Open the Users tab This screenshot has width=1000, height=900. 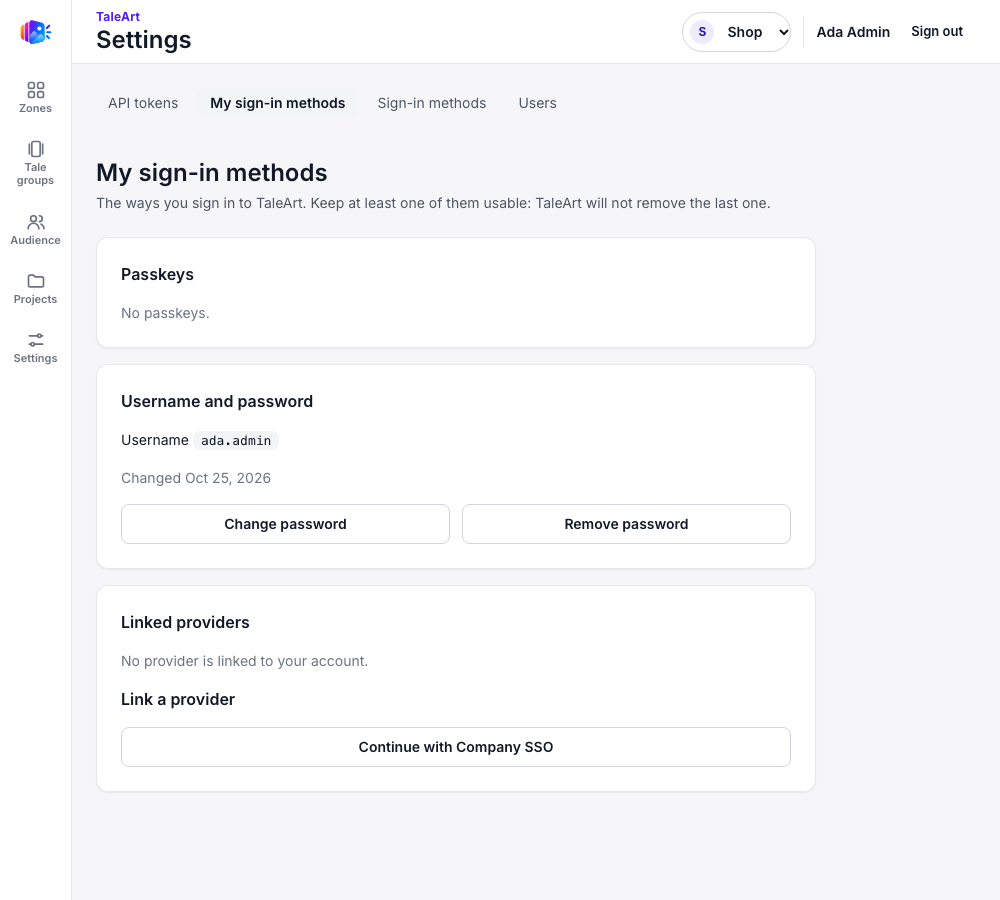tap(537, 103)
